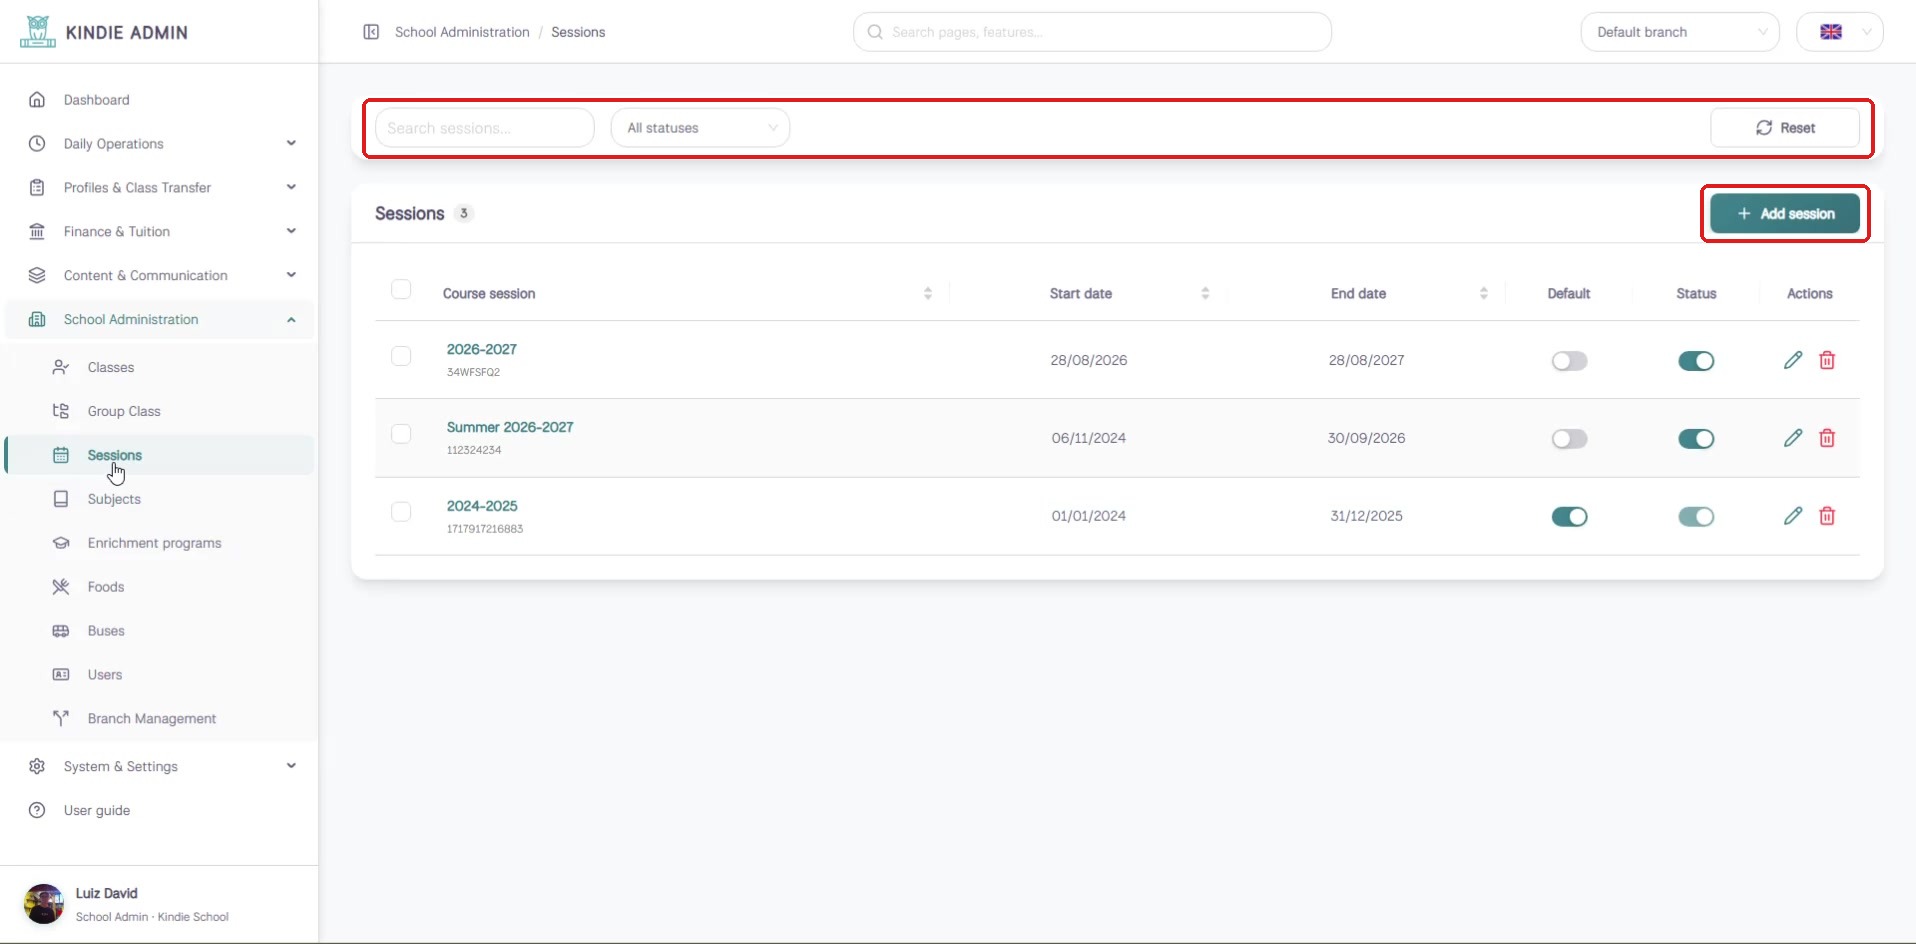
Task: Expand Content & Communication menu
Action: (x=160, y=276)
